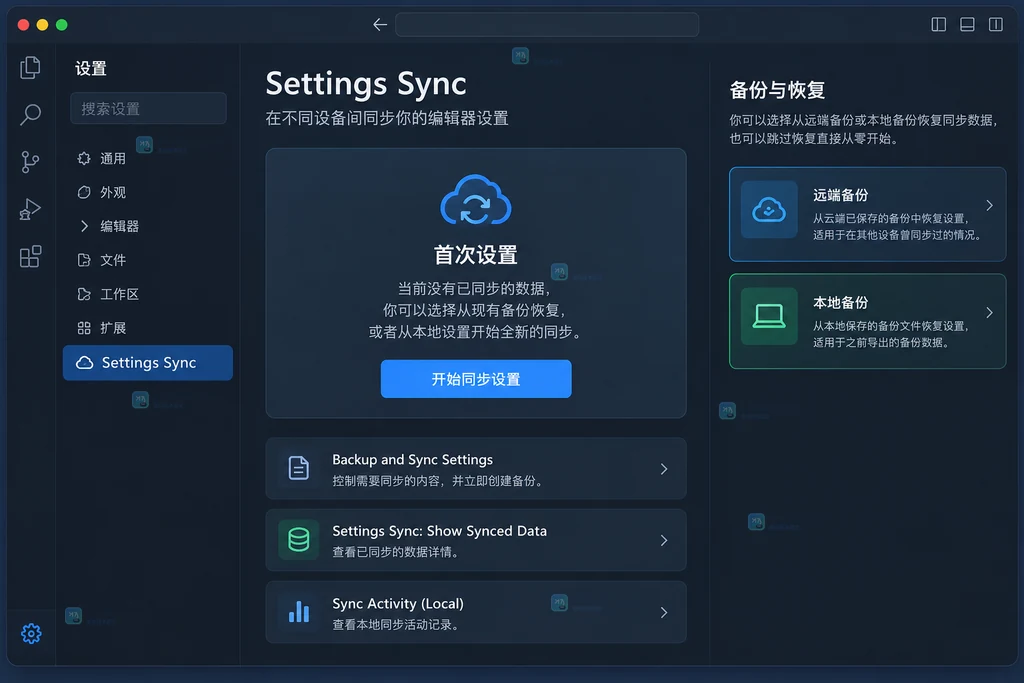Open the Search magnifier in activity bar
Viewport: 1024px width, 683px height.
point(30,115)
